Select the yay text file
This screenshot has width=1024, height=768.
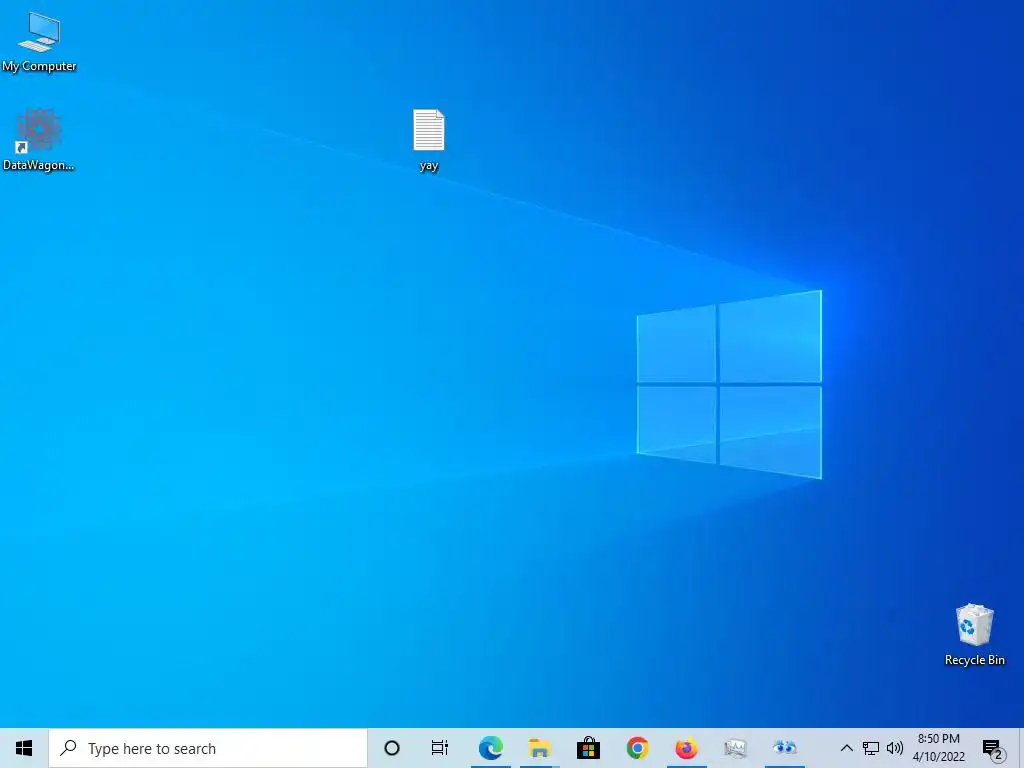tap(428, 140)
